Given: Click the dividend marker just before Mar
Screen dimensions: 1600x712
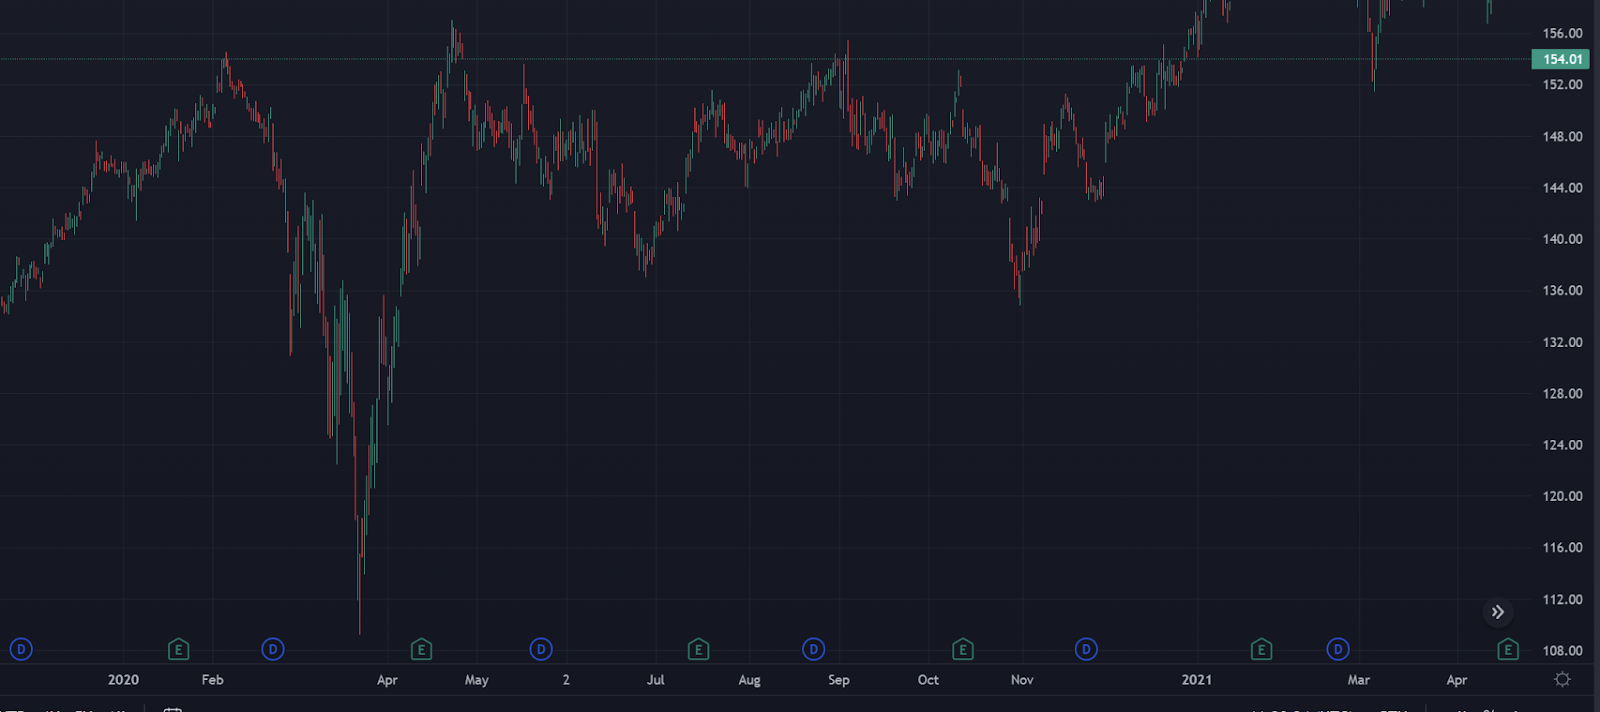Looking at the screenshot, I should (1338, 650).
